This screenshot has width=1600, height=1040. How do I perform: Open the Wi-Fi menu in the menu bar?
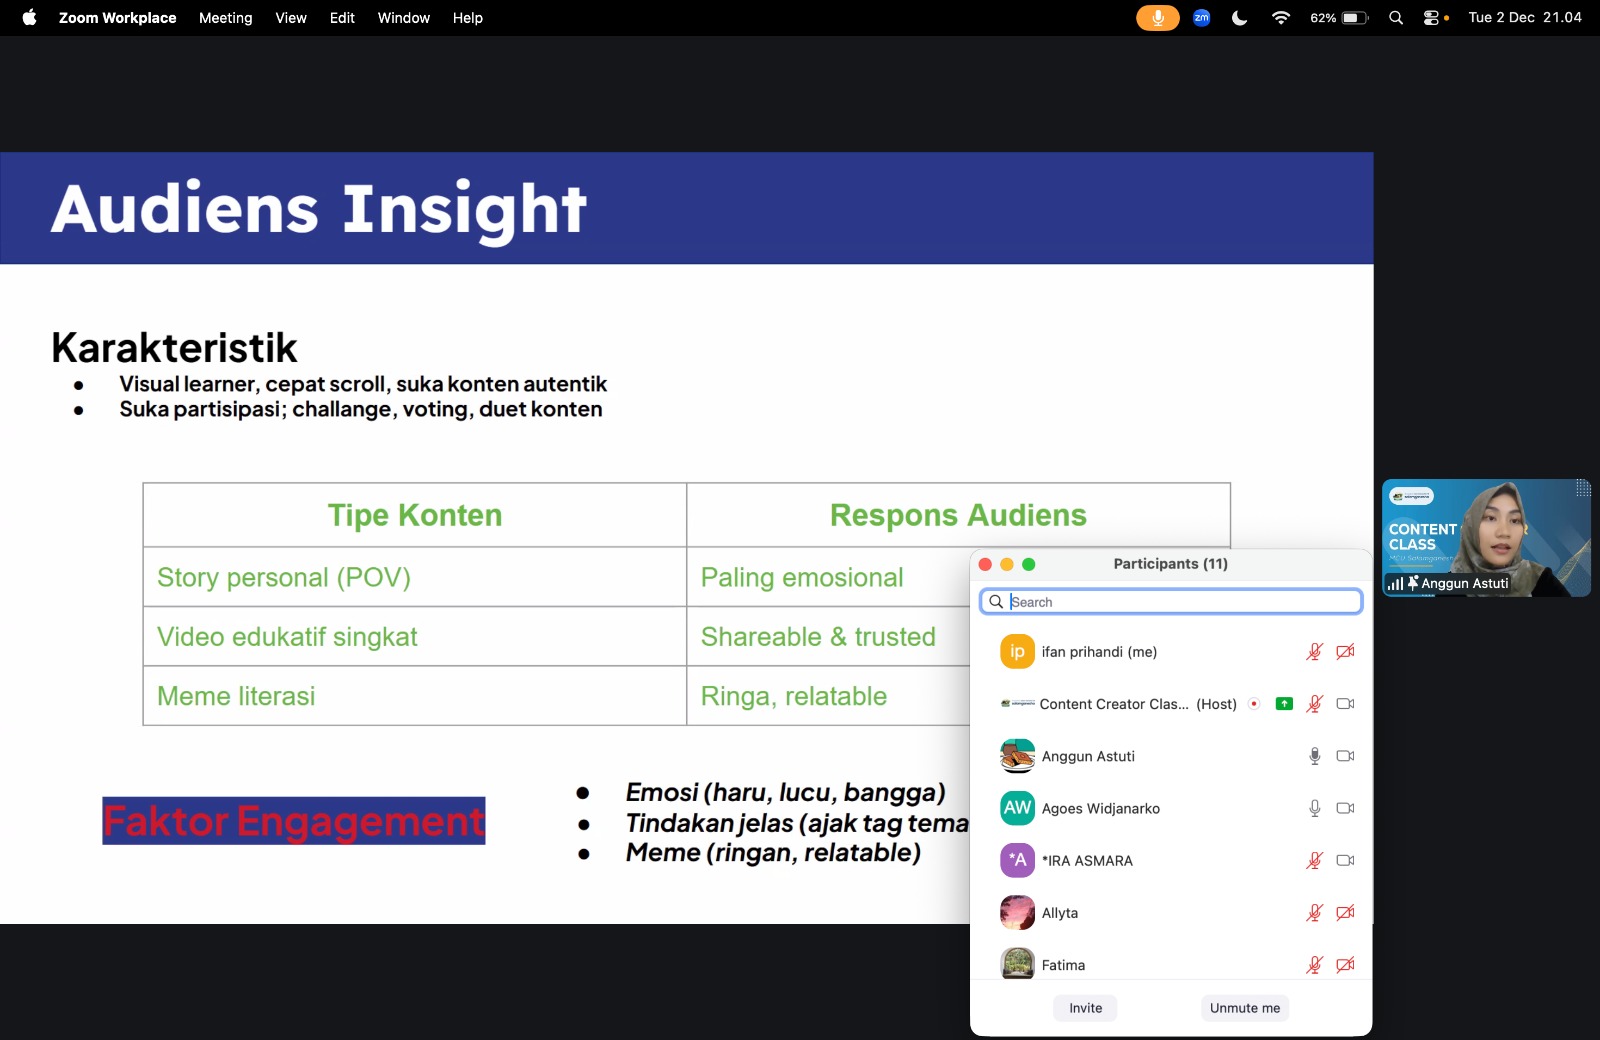pyautogui.click(x=1280, y=18)
